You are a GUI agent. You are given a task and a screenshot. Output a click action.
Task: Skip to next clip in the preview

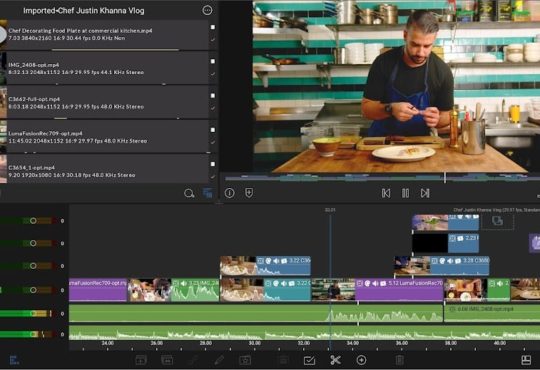(425, 193)
